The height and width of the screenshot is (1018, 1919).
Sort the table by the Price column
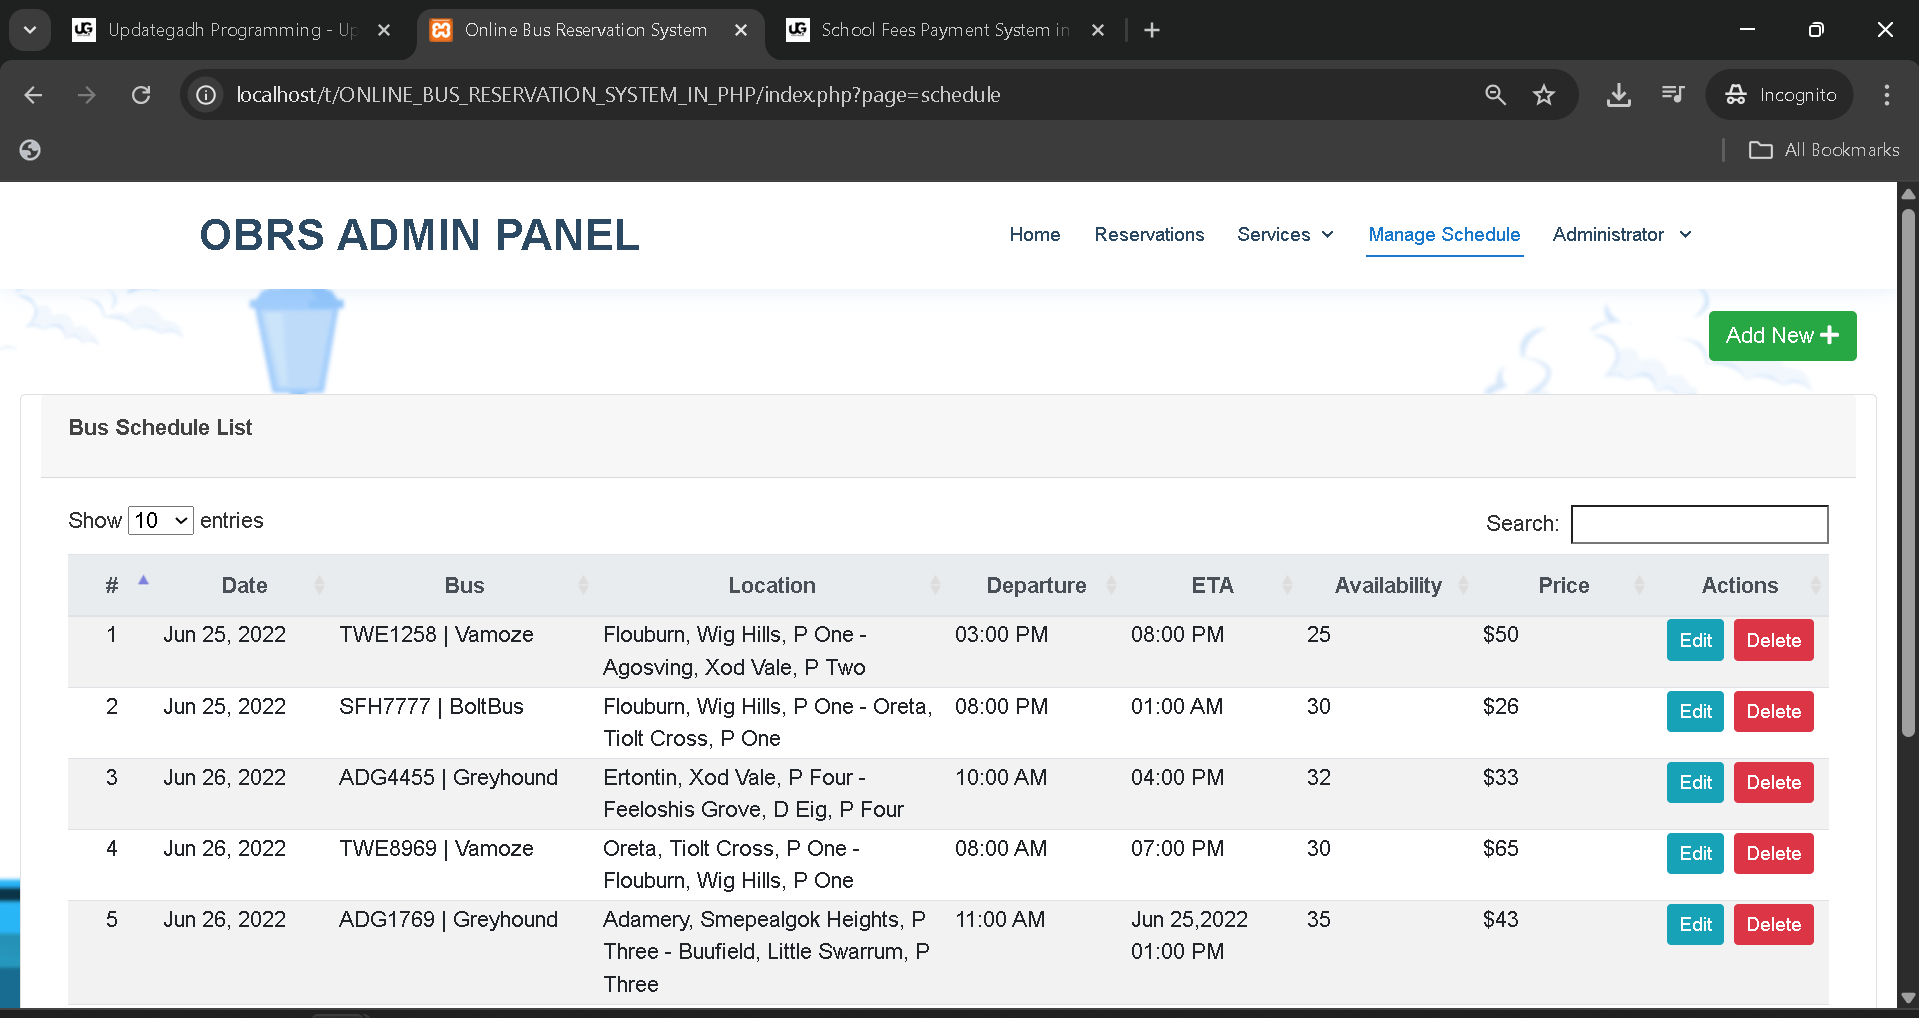pyautogui.click(x=1563, y=585)
